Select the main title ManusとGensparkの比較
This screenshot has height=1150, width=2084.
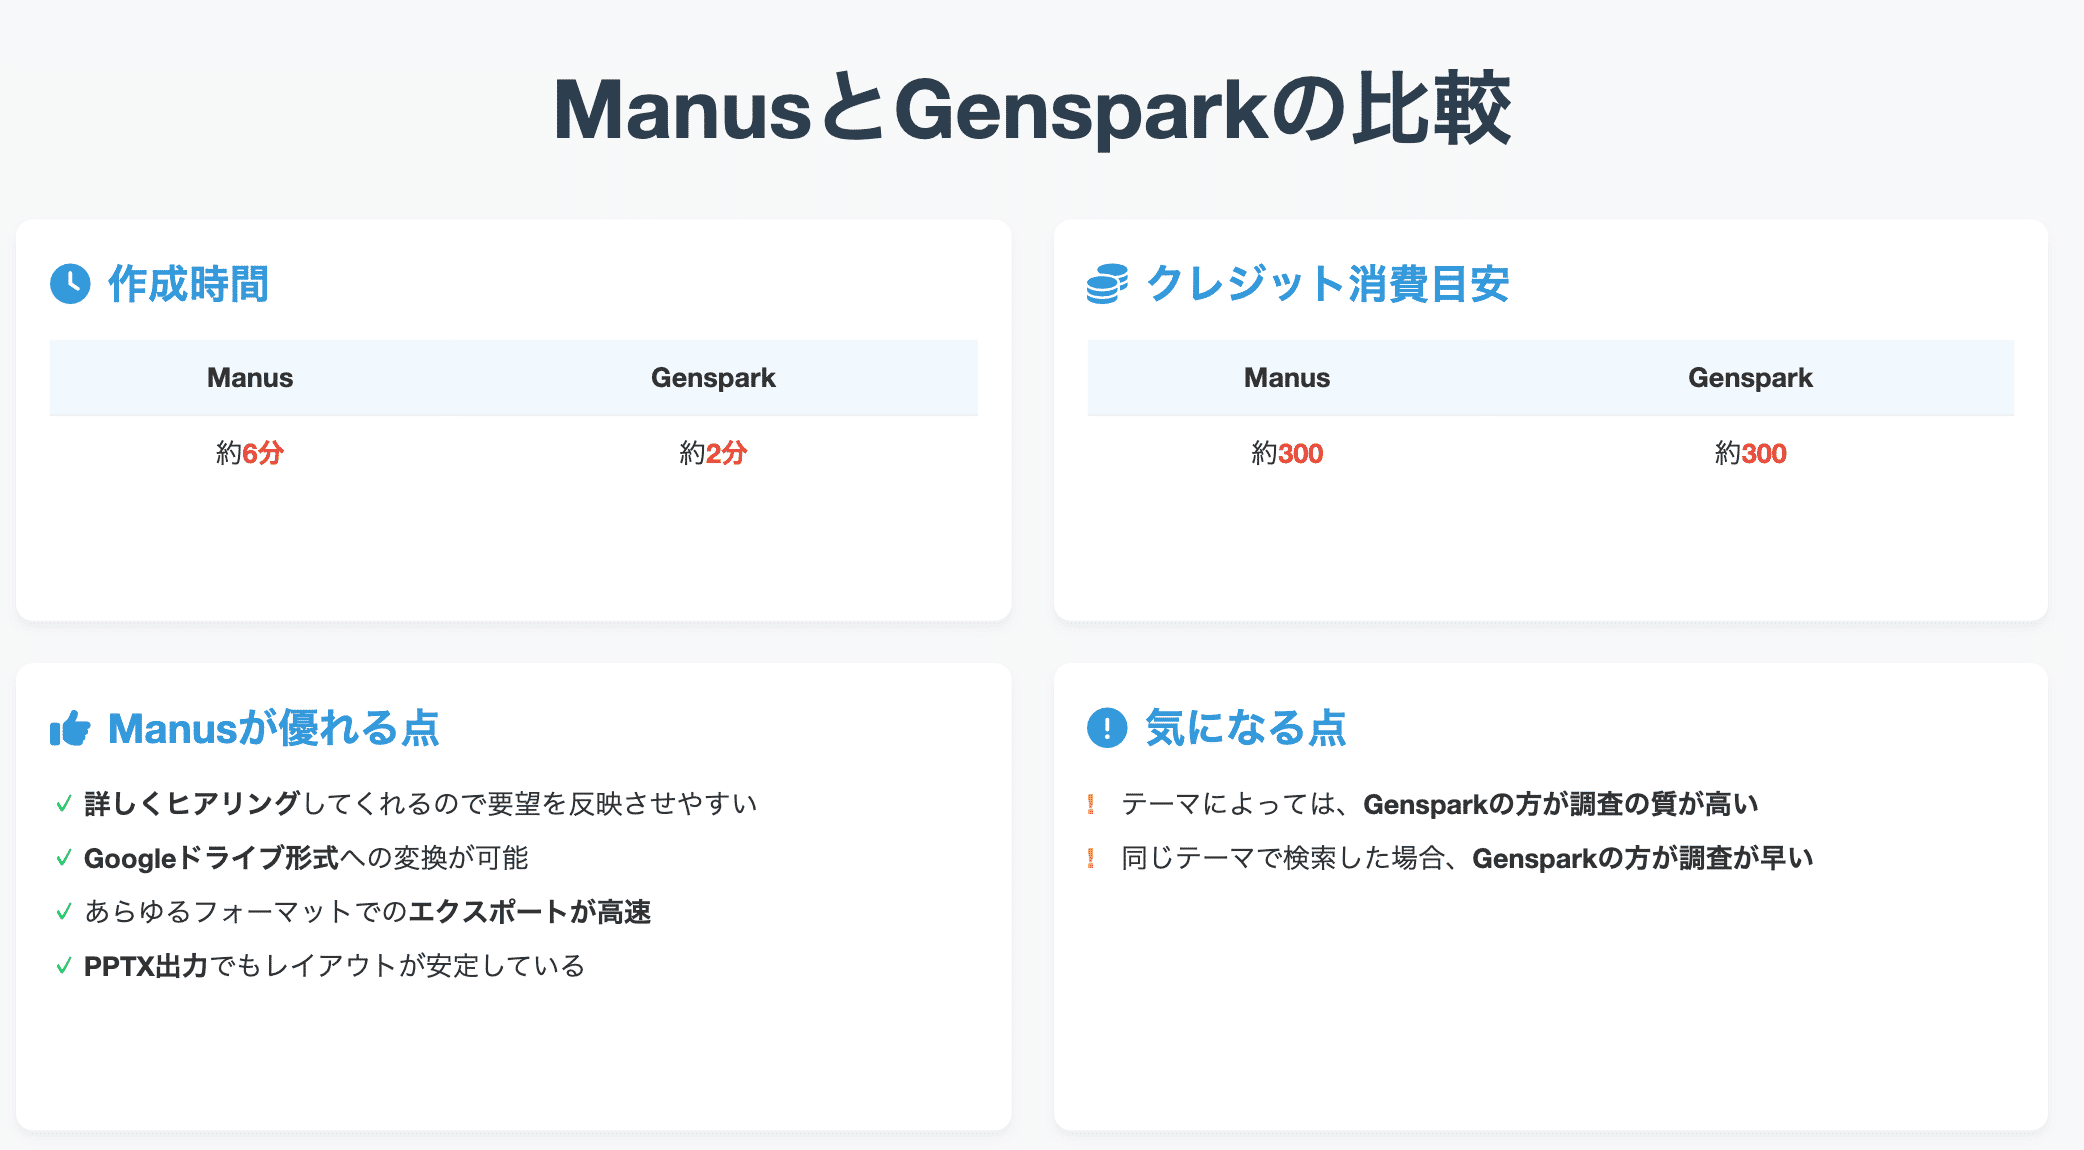coord(1032,109)
